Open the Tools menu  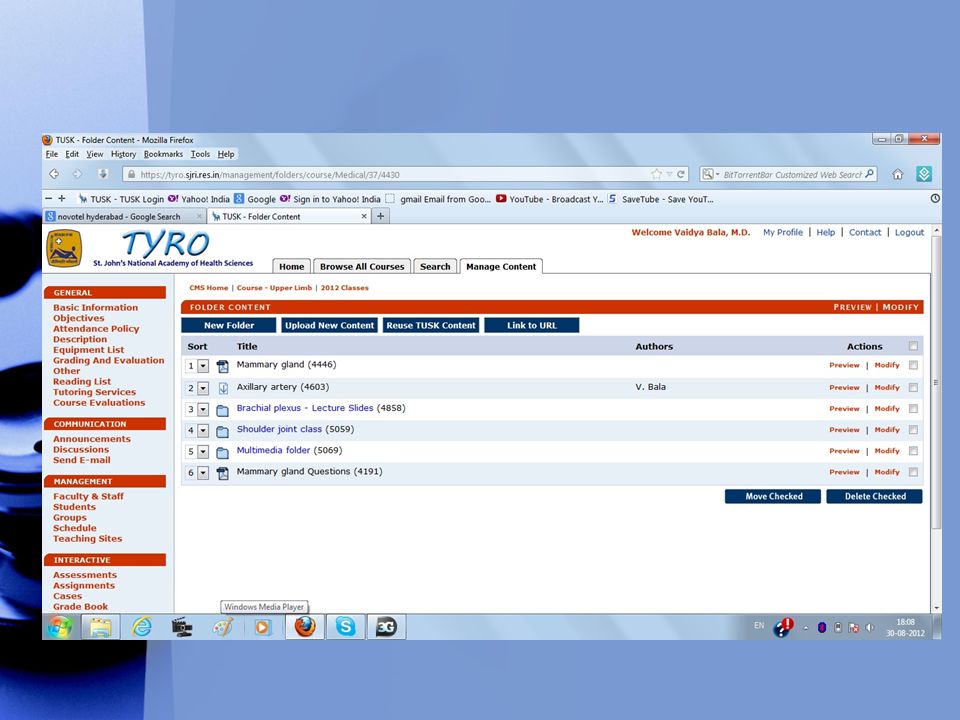point(200,154)
